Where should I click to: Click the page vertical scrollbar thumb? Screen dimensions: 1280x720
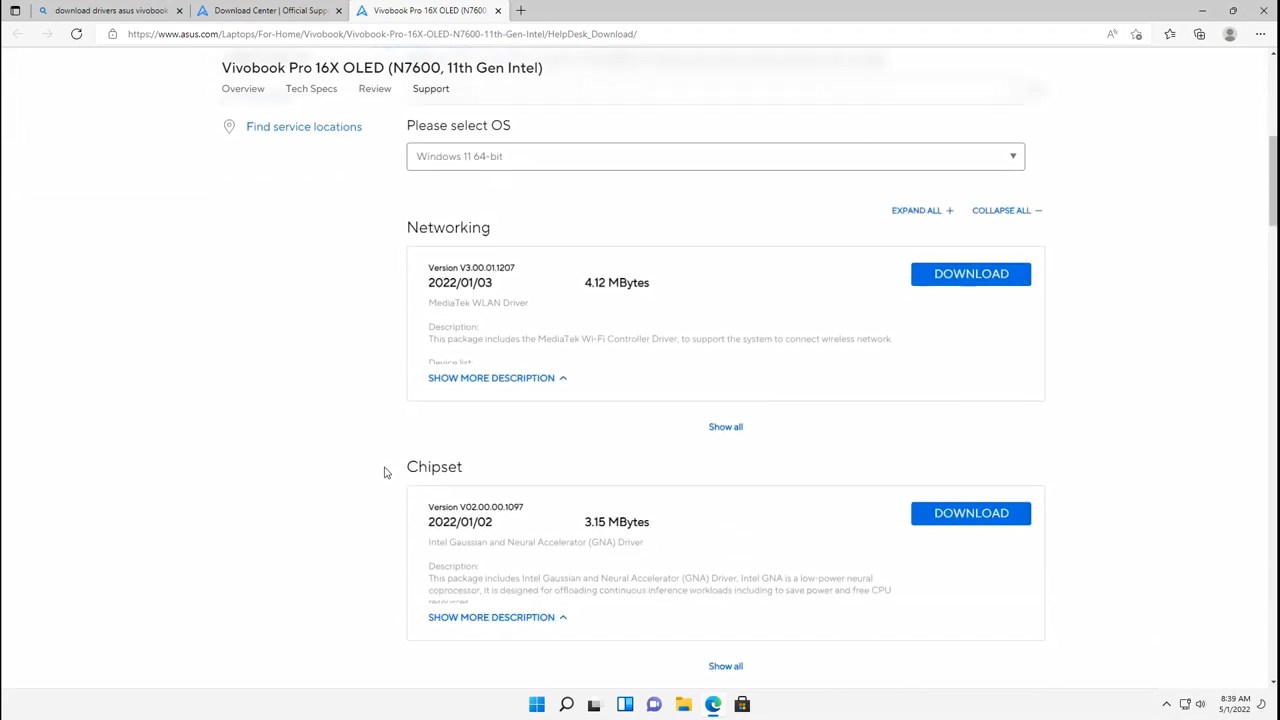coord(1273,180)
